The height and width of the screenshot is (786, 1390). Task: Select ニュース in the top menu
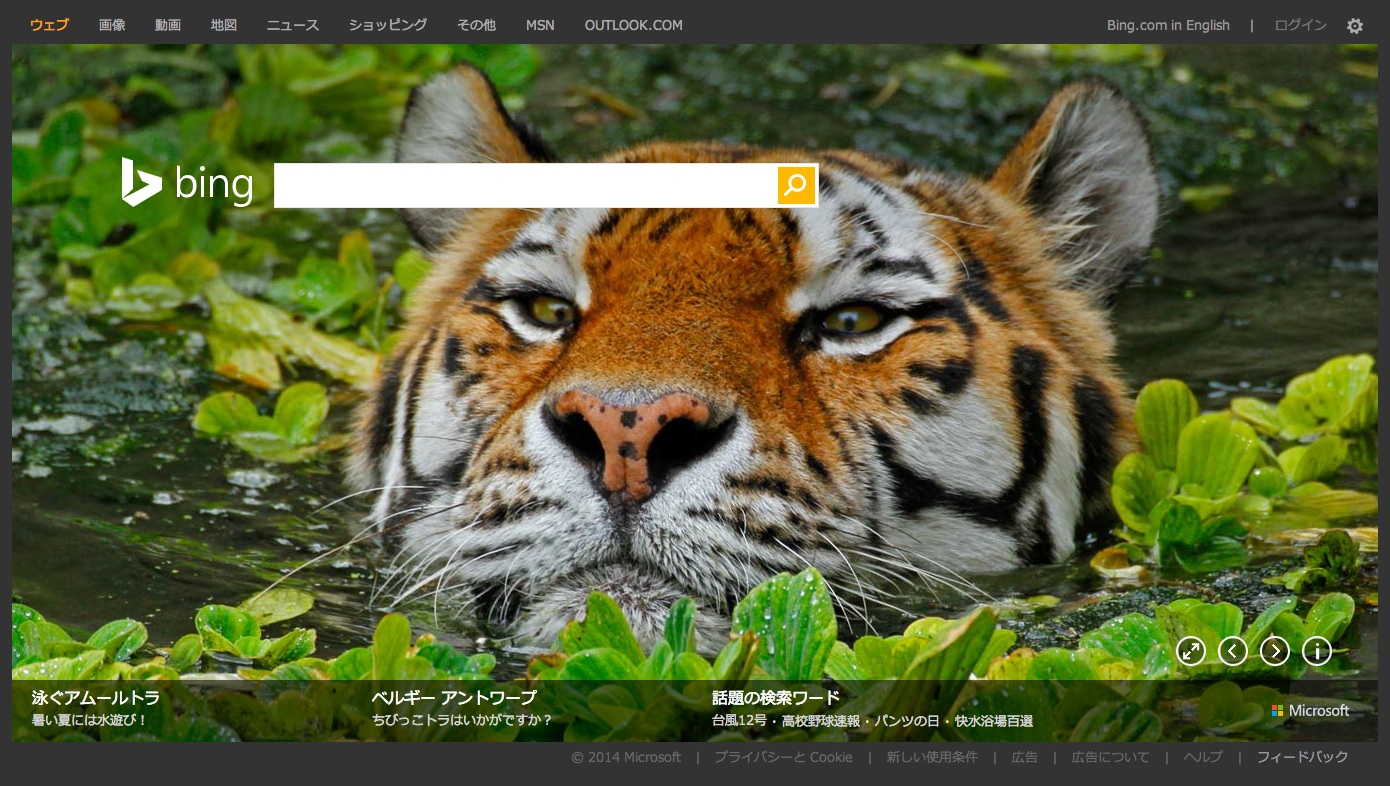click(x=293, y=25)
